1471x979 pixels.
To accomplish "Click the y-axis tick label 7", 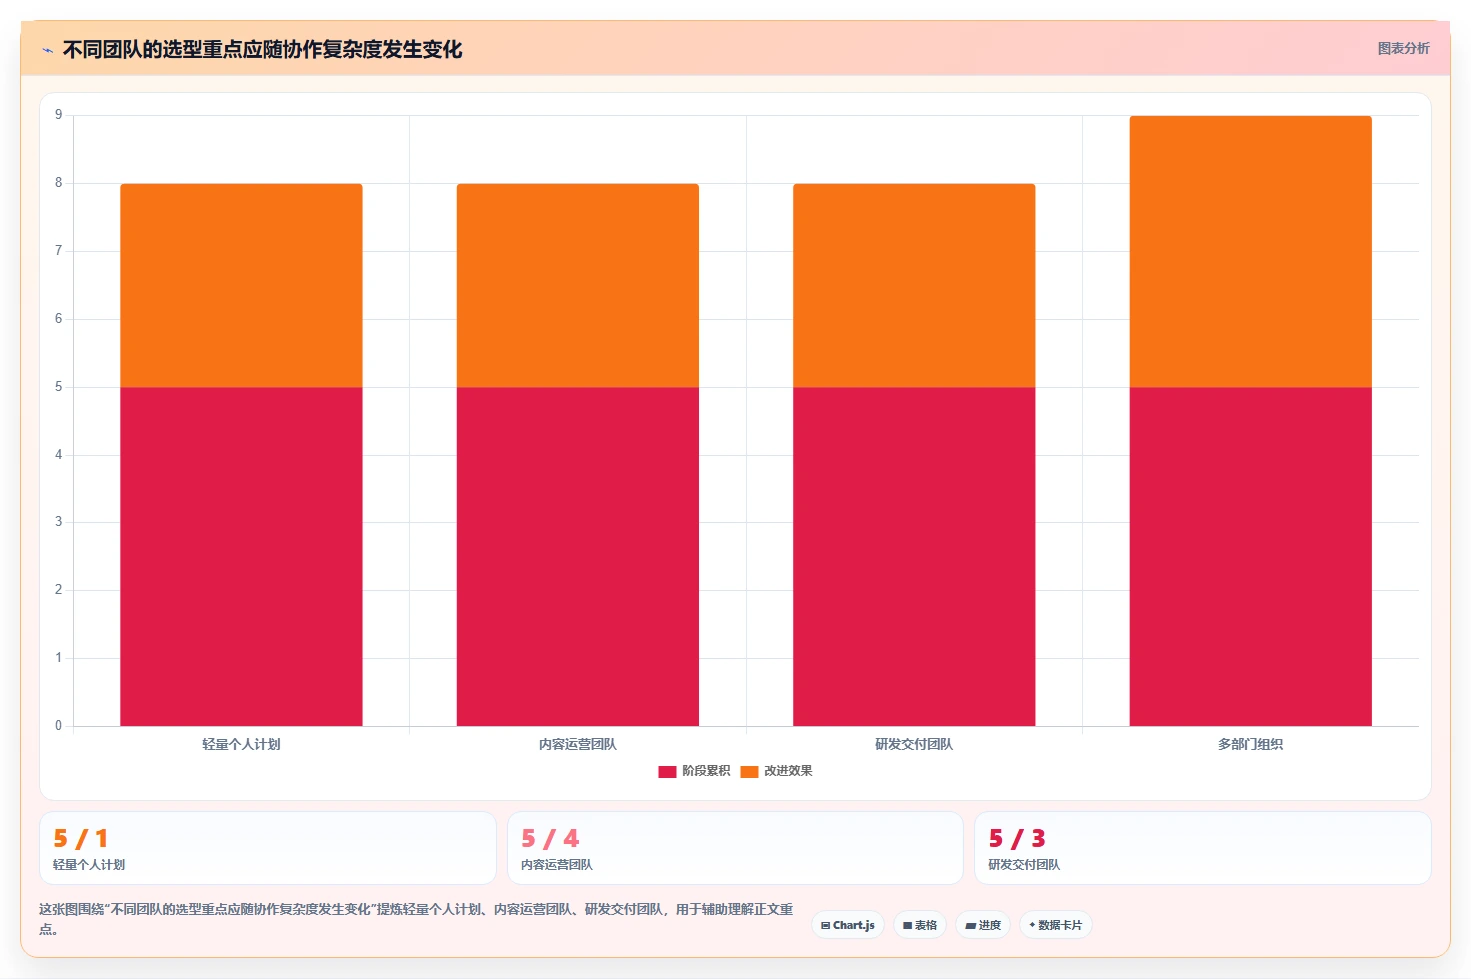I will click(58, 251).
